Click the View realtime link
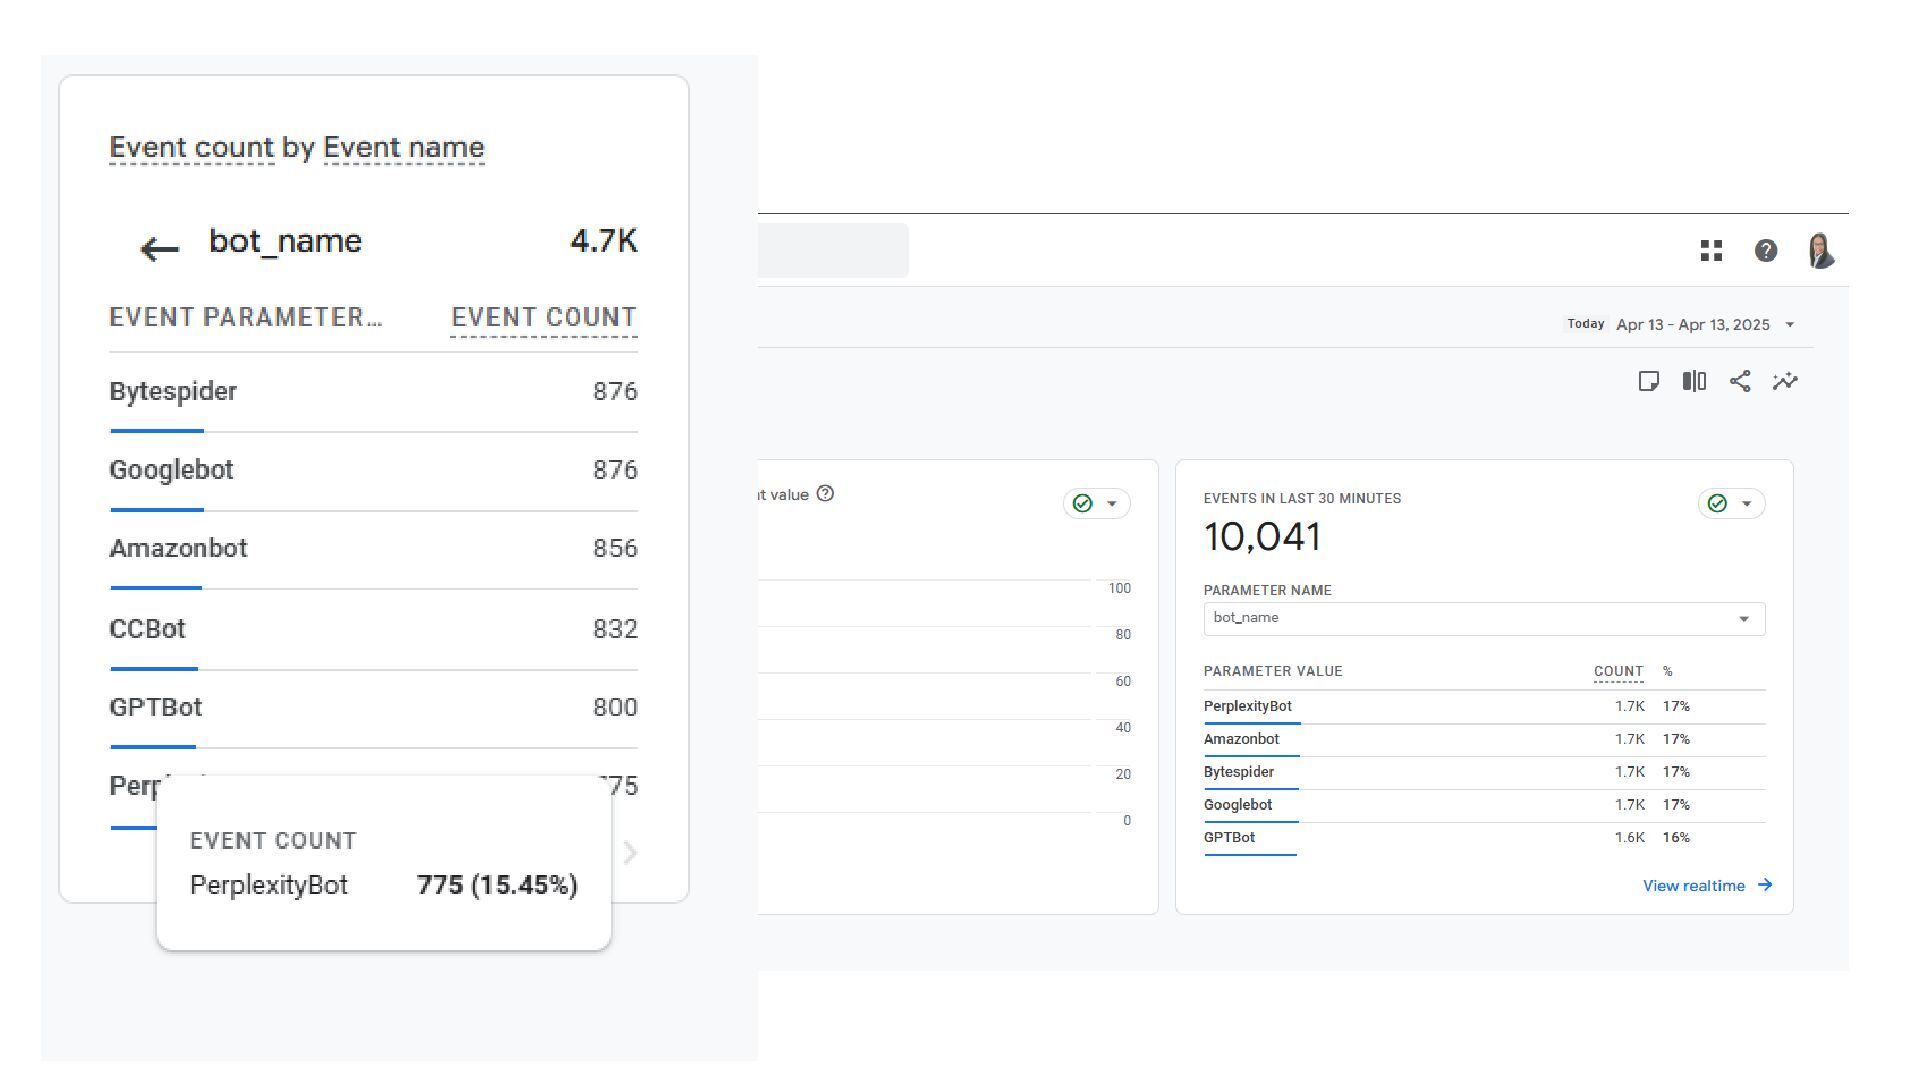This screenshot has height=1080, width=1920. point(1707,886)
